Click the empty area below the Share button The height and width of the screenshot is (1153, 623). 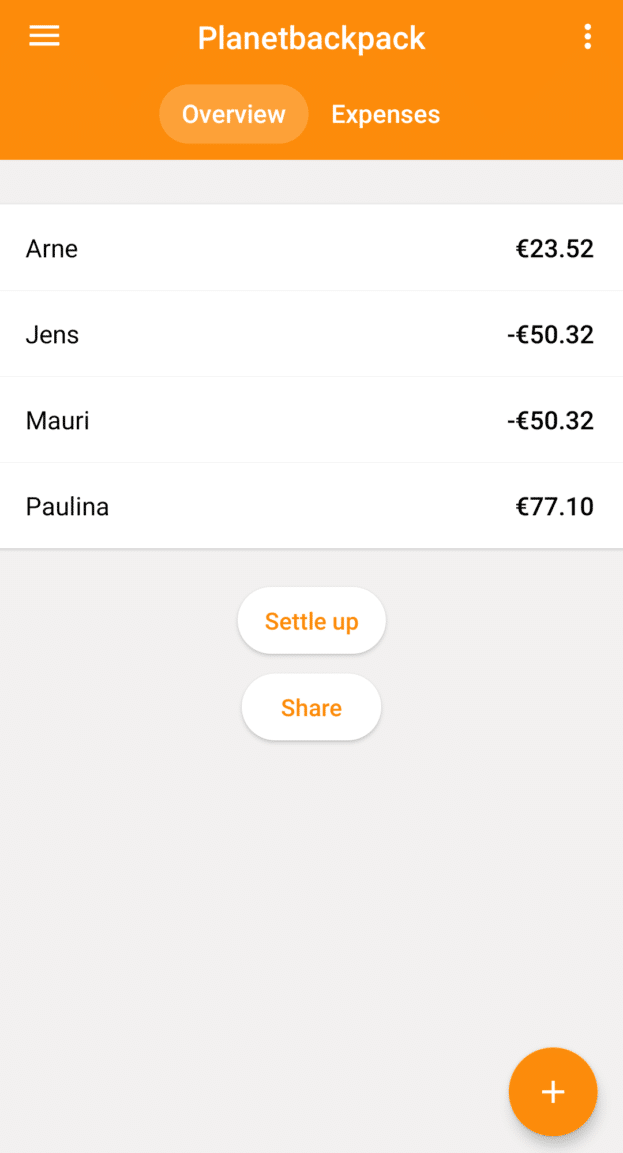coord(311,900)
